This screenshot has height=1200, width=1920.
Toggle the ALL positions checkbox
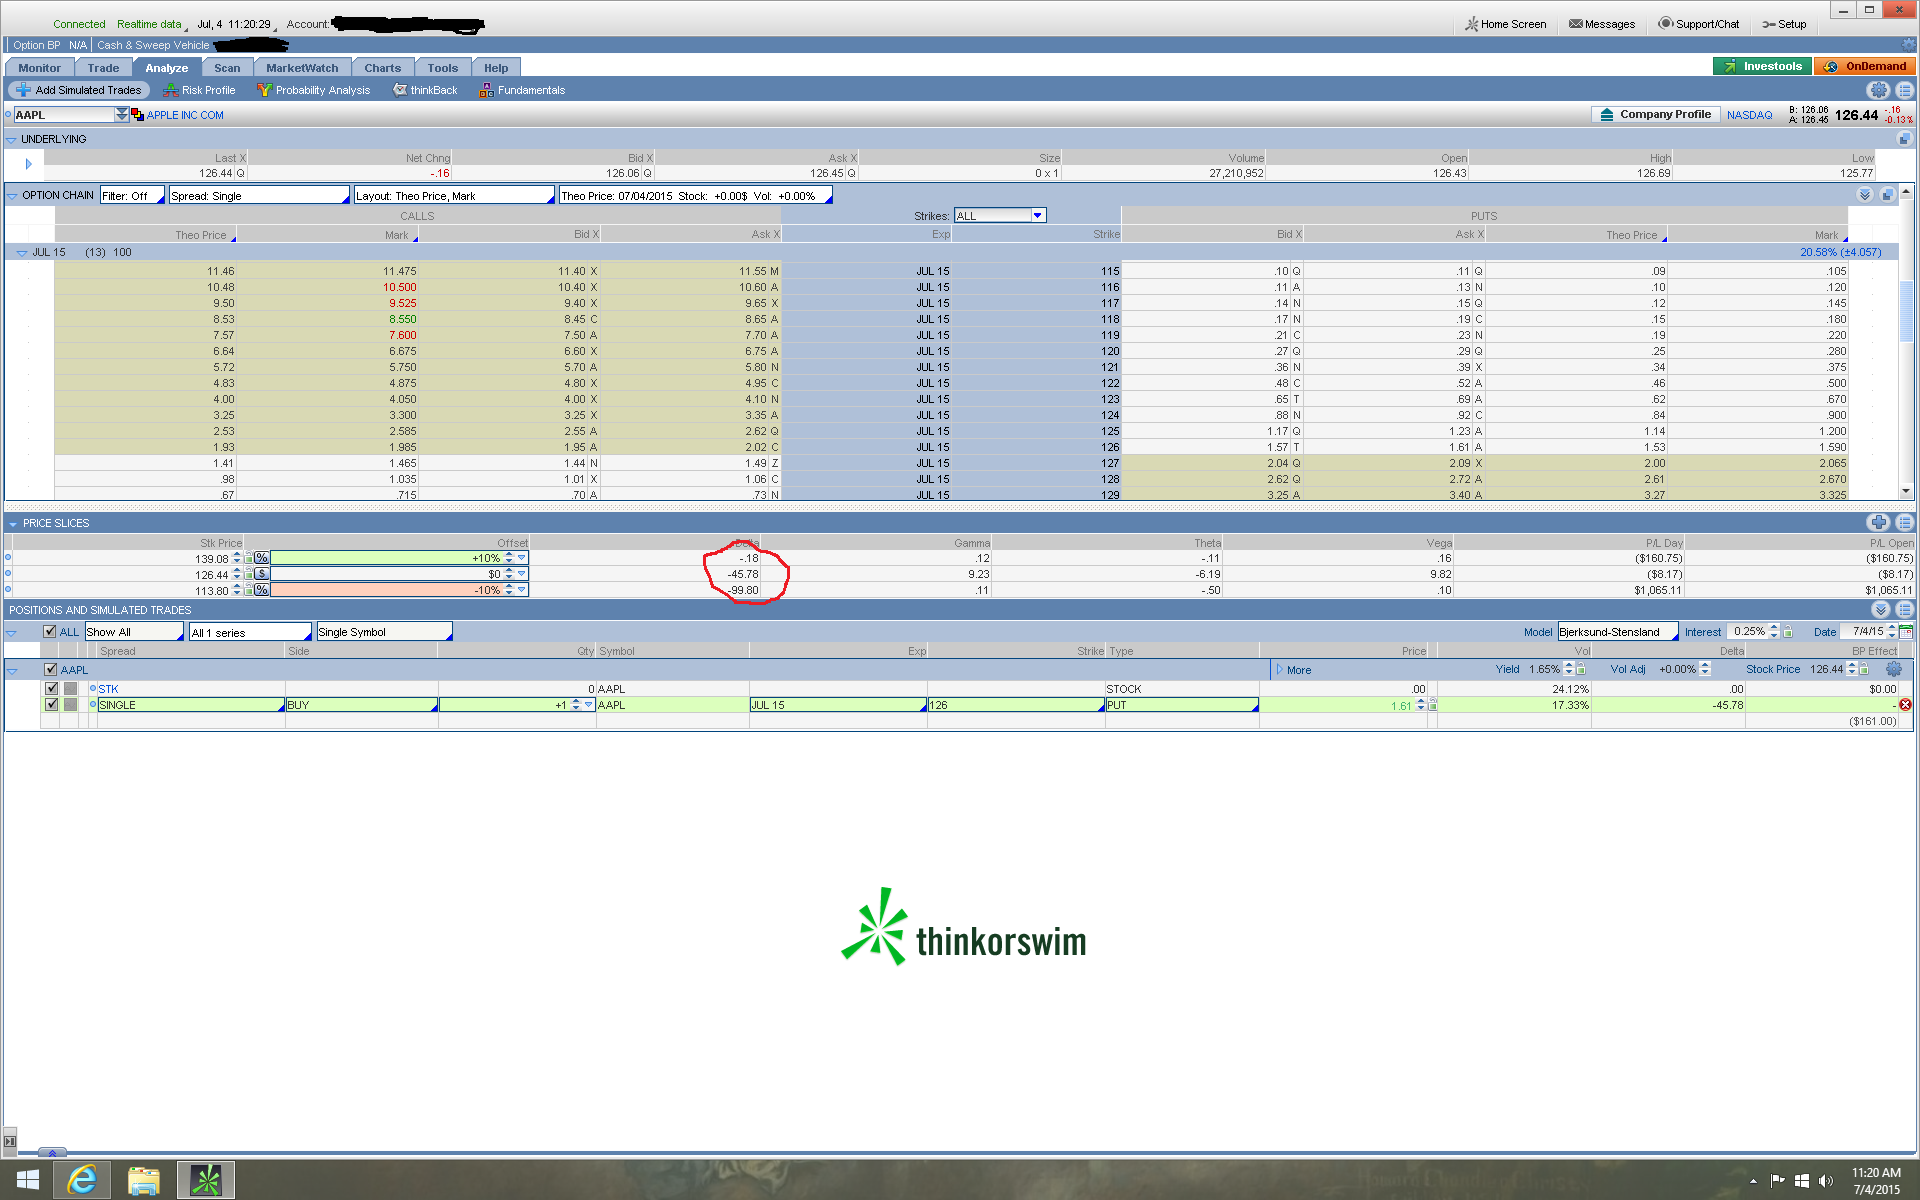tap(50, 632)
